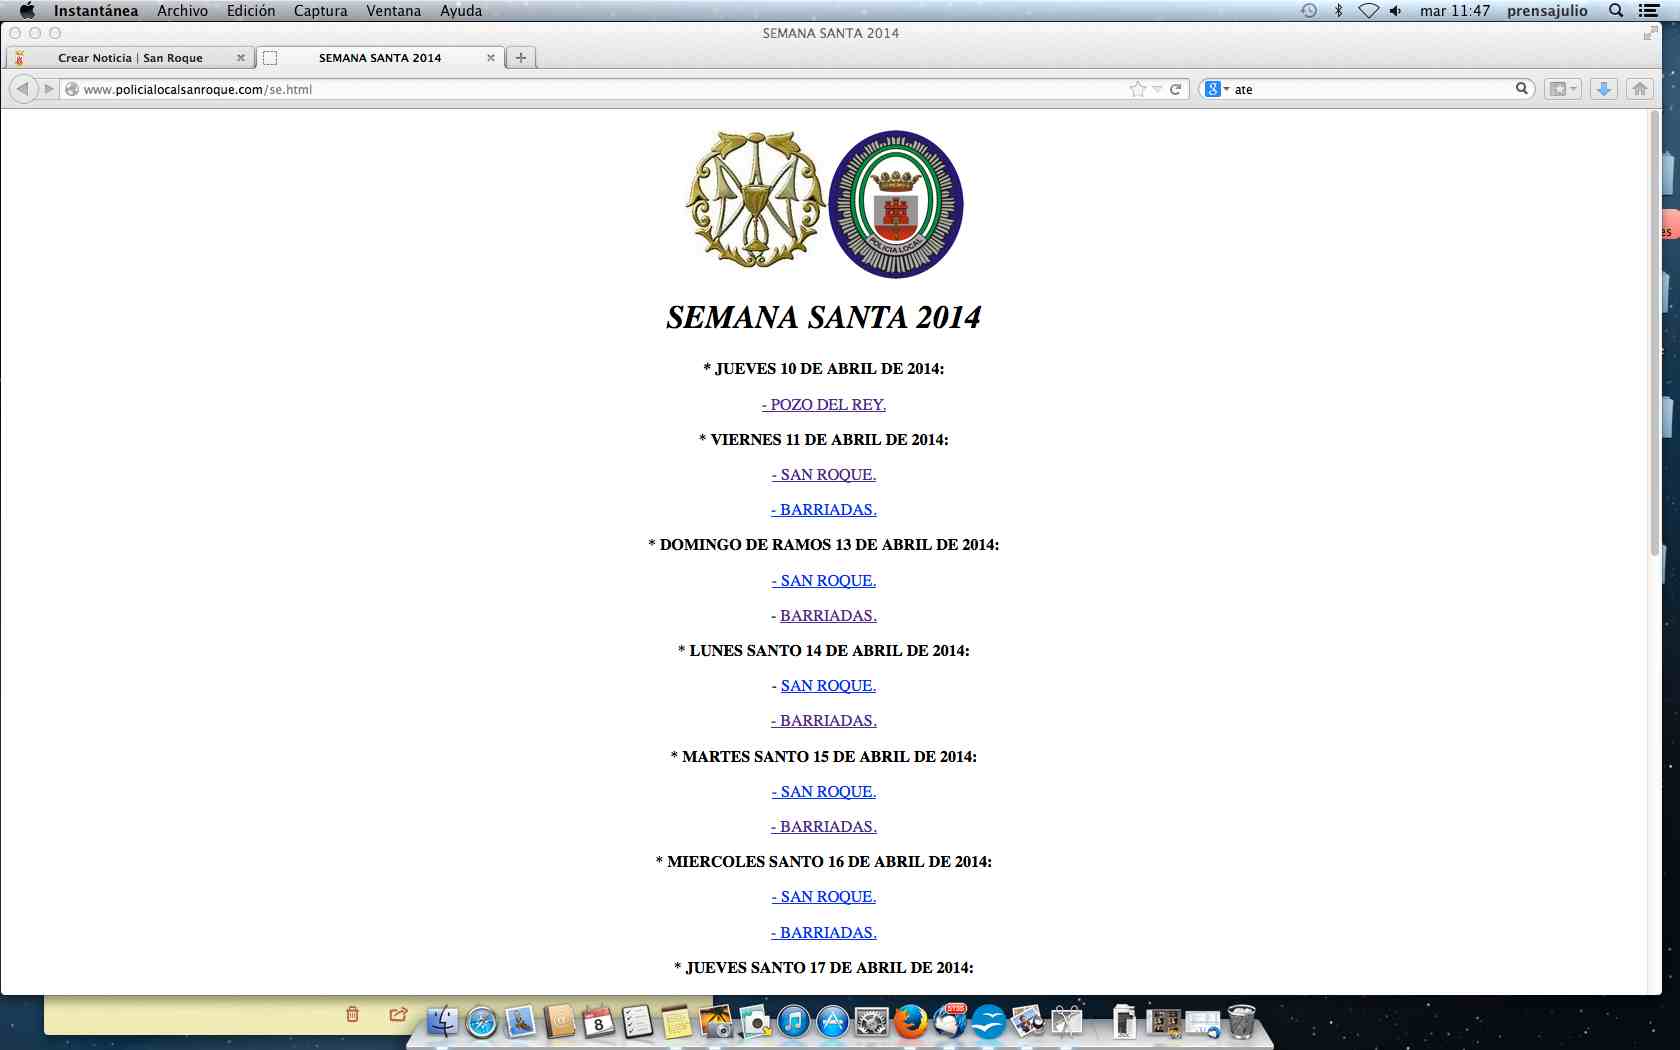Close the SEMANA SANTA 2014 tab
The width and height of the screenshot is (1680, 1050).
[x=491, y=58]
